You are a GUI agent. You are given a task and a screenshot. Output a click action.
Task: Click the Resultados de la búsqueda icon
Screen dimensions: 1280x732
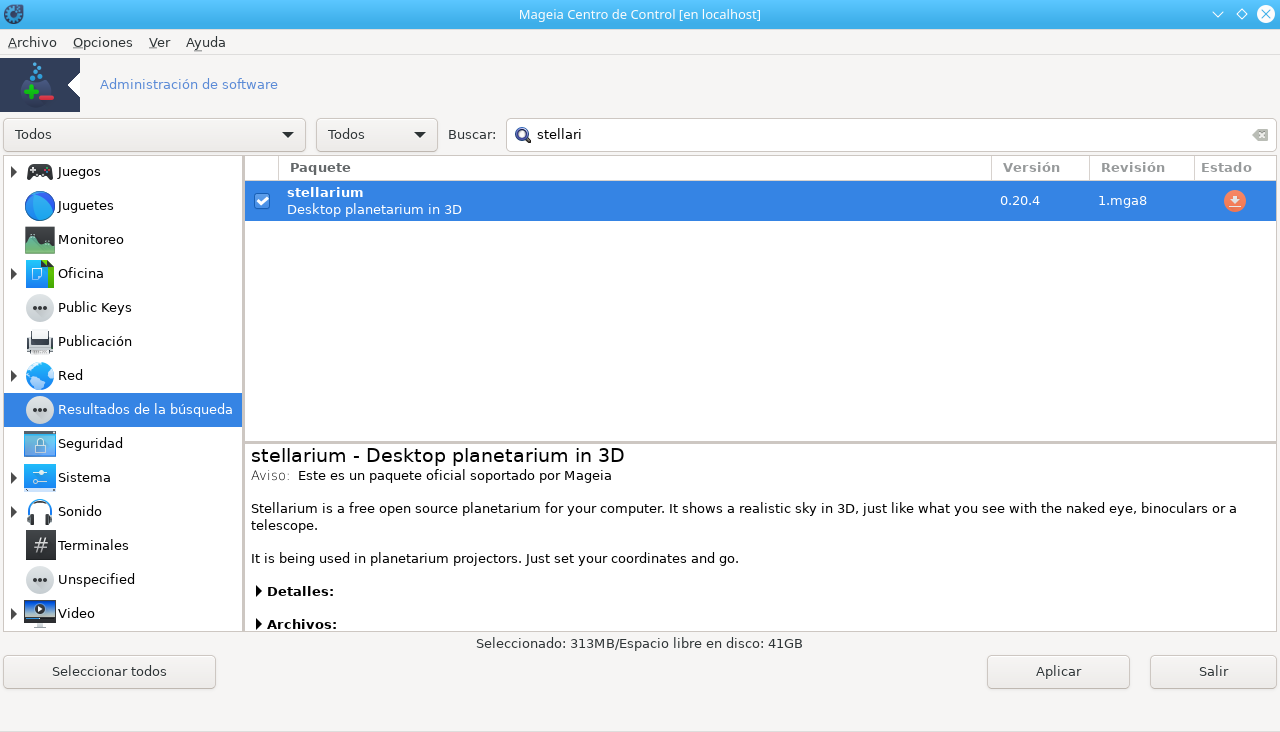(40, 410)
